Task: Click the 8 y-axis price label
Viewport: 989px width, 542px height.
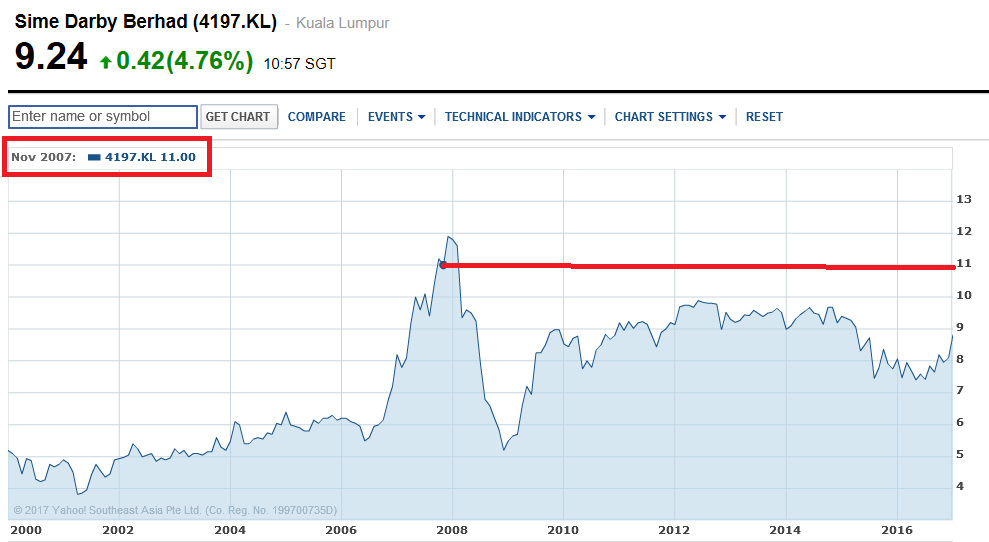Action: (x=960, y=359)
